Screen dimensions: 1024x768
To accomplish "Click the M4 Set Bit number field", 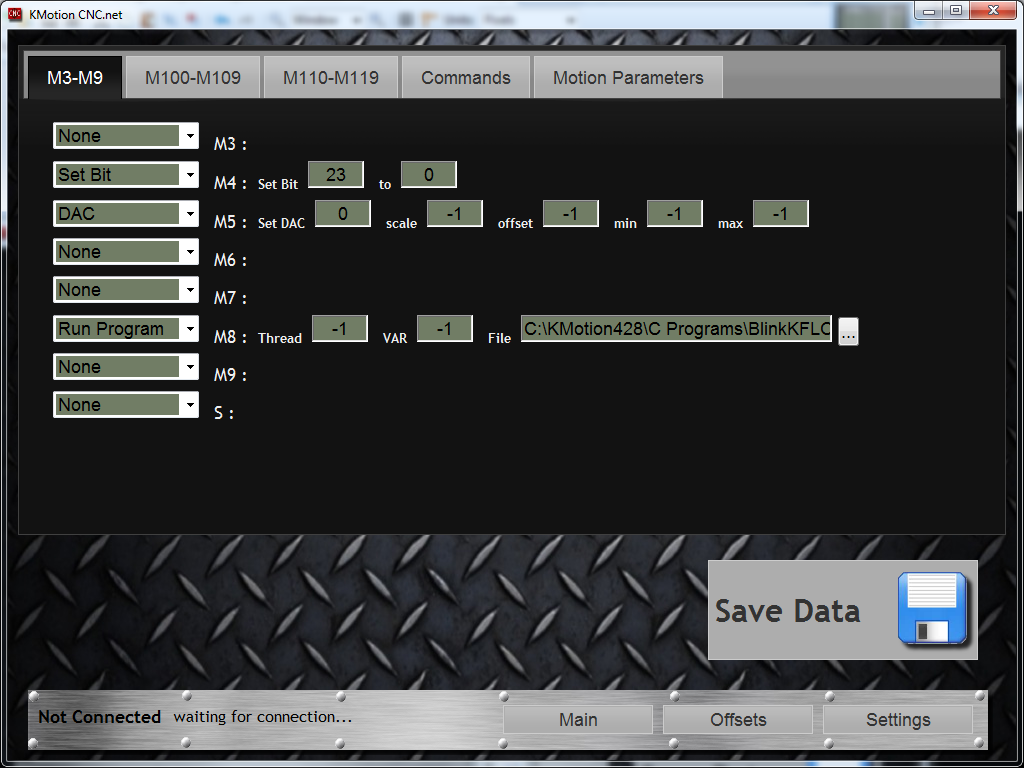I will (x=336, y=175).
